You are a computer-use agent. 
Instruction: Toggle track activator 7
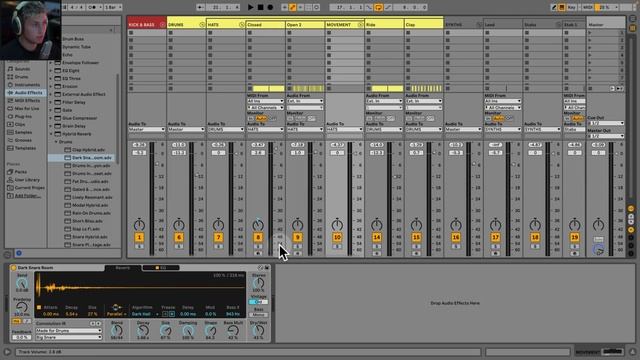tap(218, 237)
